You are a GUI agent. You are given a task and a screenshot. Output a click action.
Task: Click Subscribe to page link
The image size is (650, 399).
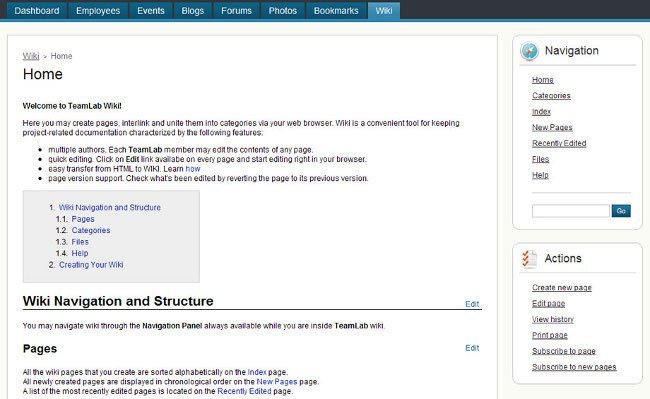(x=564, y=351)
